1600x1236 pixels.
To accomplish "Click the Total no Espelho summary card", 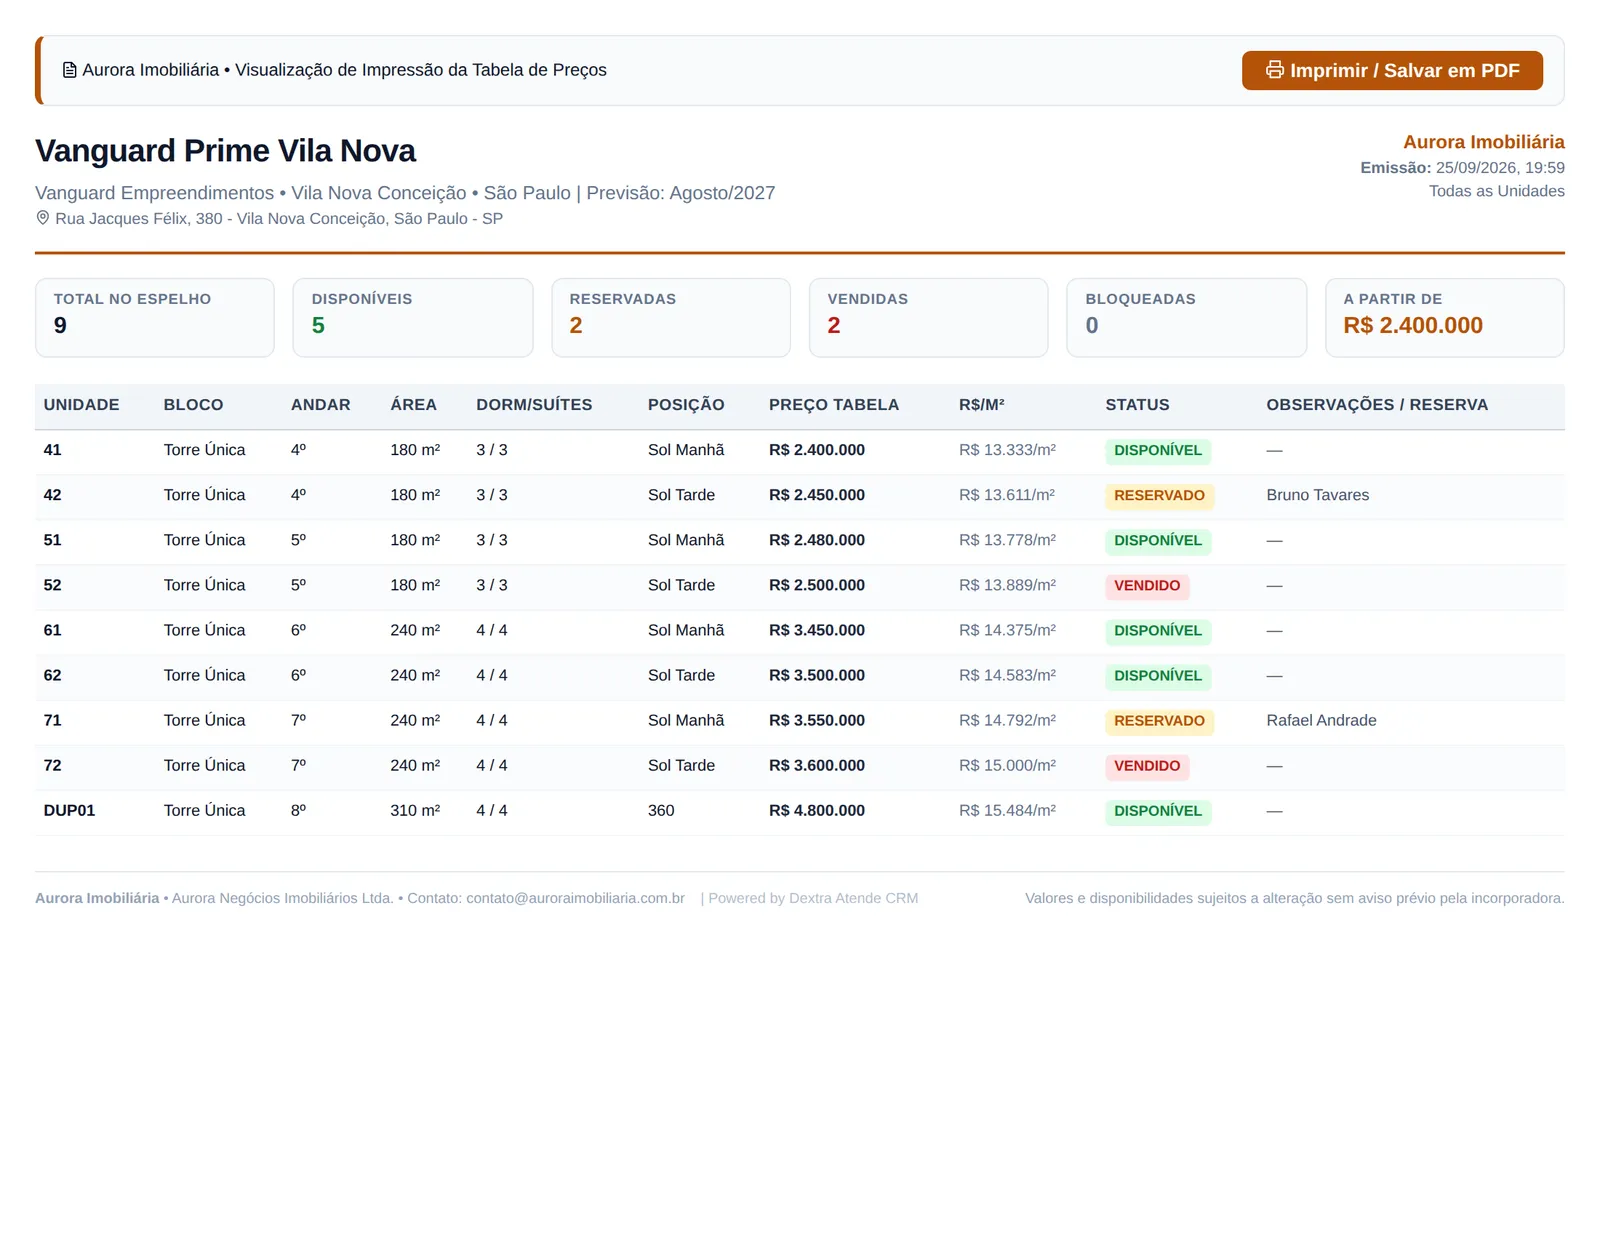I will tap(155, 317).
